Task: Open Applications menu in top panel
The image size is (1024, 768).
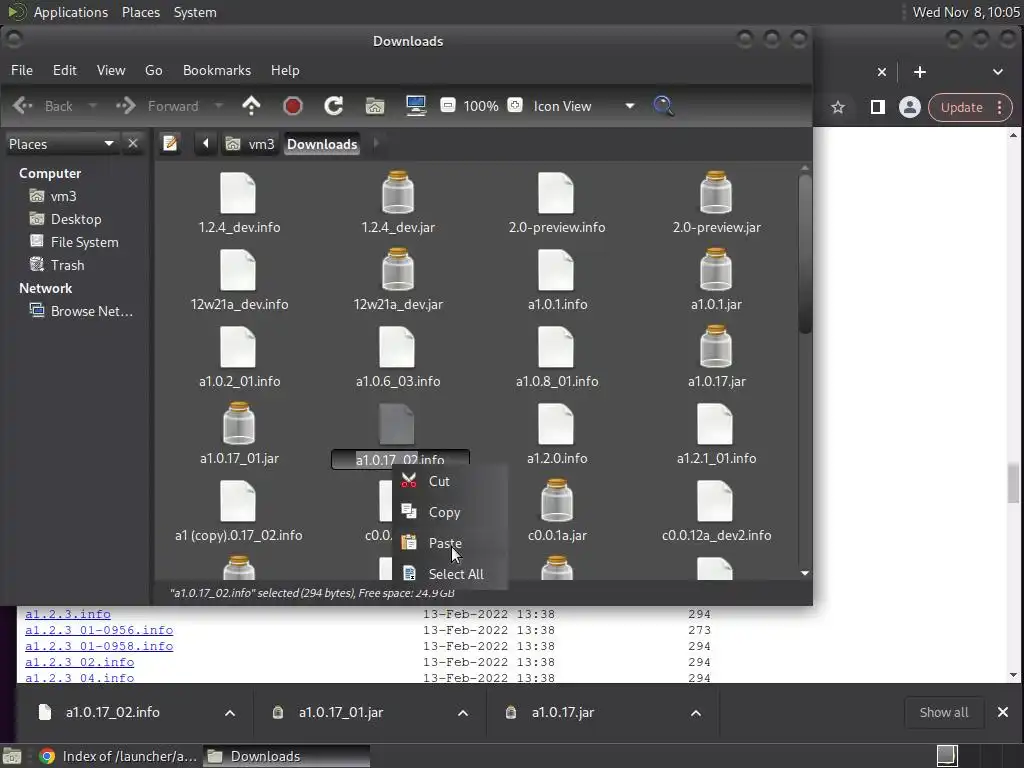Action: tap(71, 12)
